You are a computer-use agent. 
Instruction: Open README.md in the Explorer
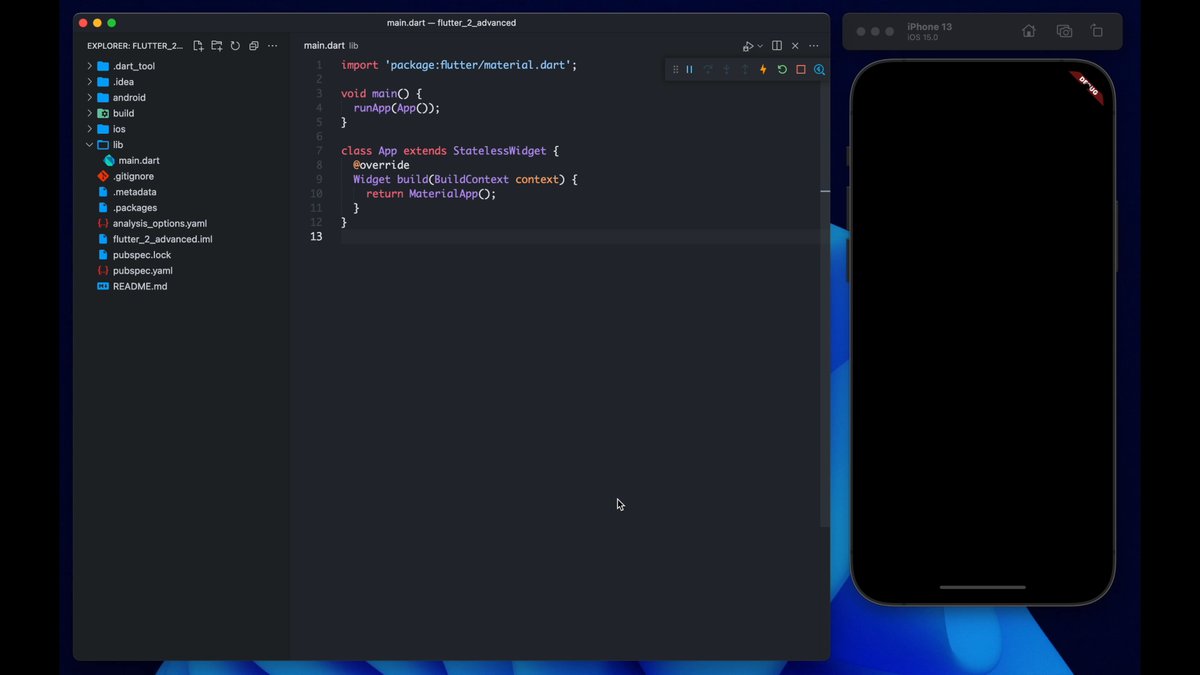140,286
